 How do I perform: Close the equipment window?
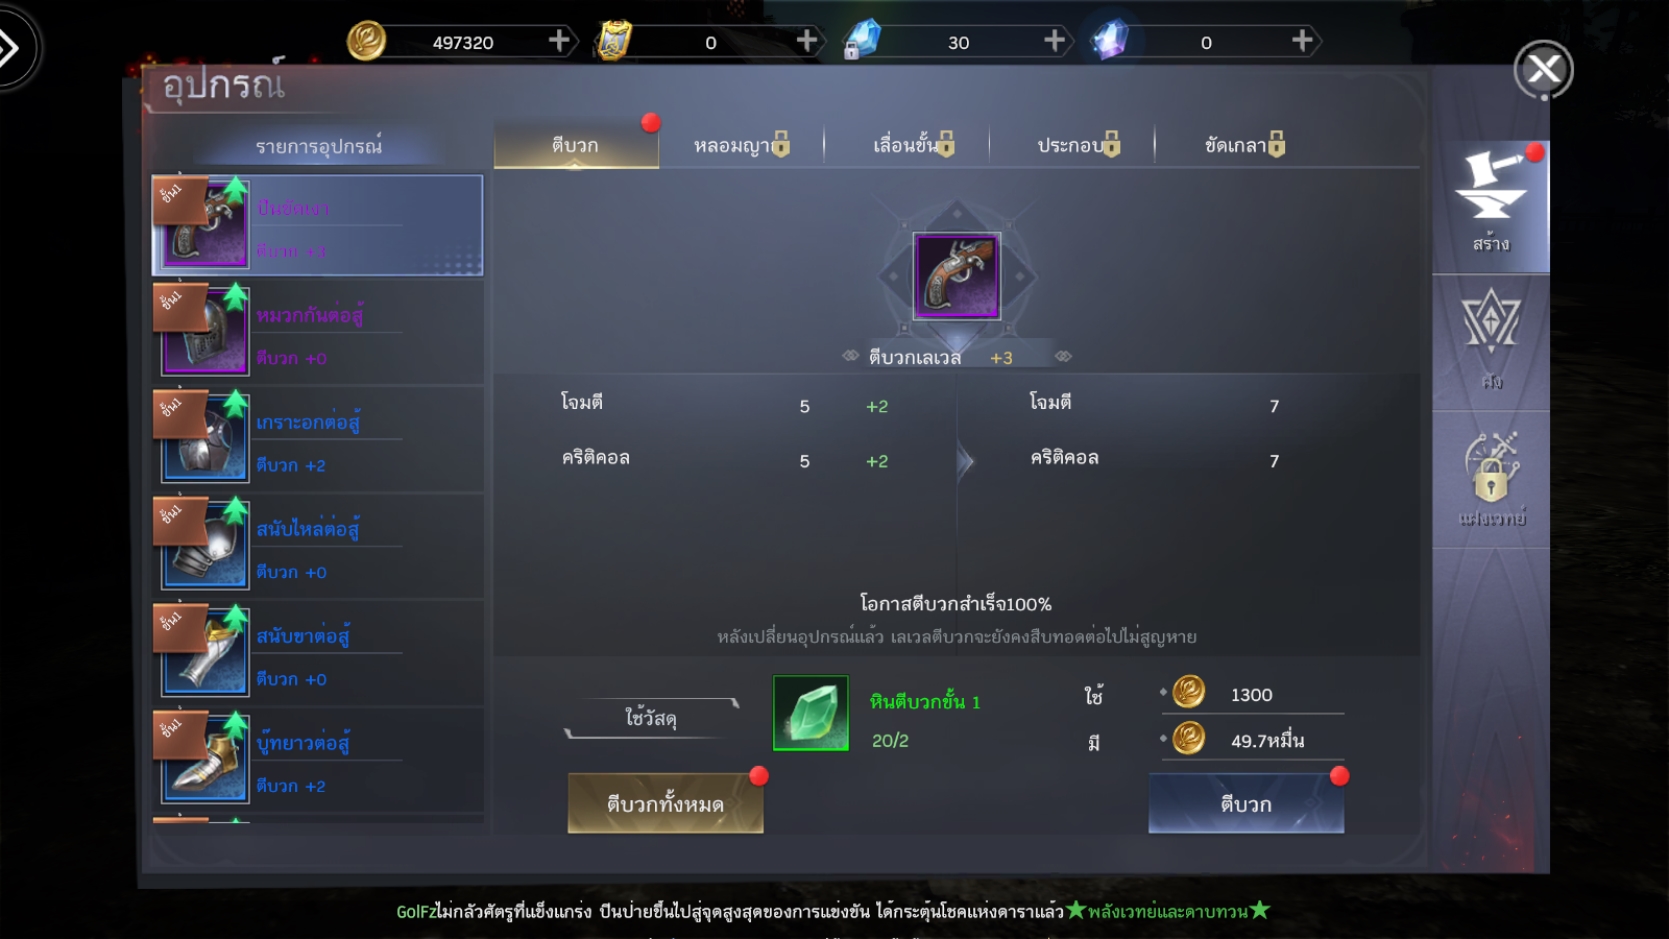[x=1543, y=69]
